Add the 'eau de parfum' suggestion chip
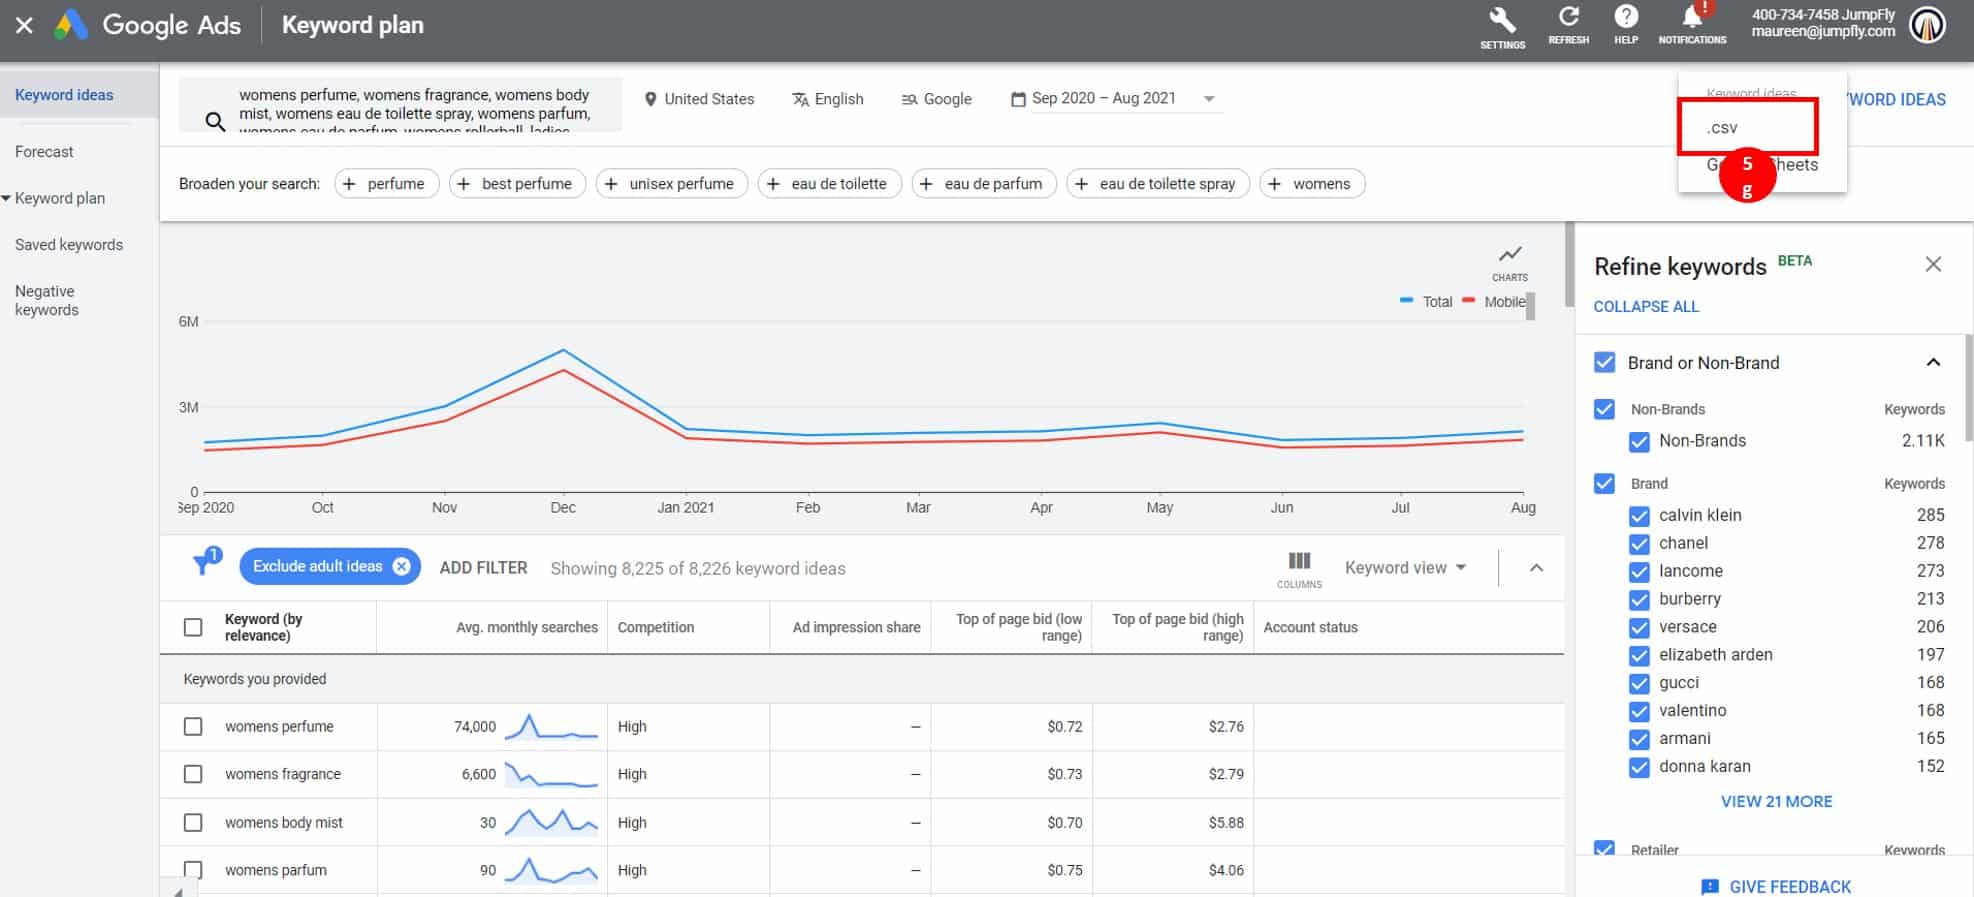1974x897 pixels. point(983,184)
